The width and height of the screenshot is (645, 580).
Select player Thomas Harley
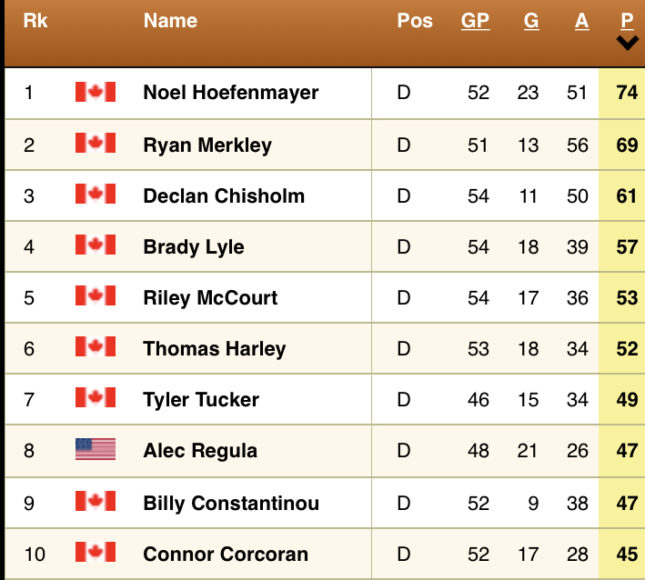214,349
